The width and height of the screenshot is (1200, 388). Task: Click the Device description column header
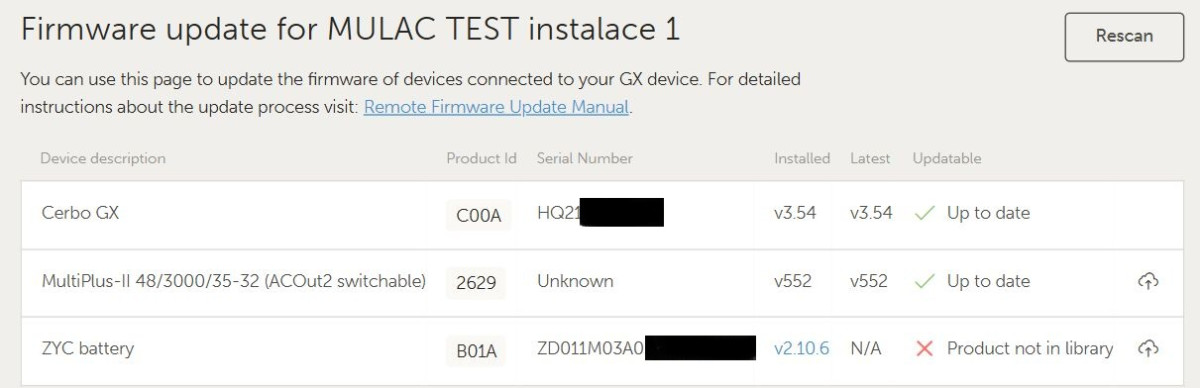[x=103, y=158]
